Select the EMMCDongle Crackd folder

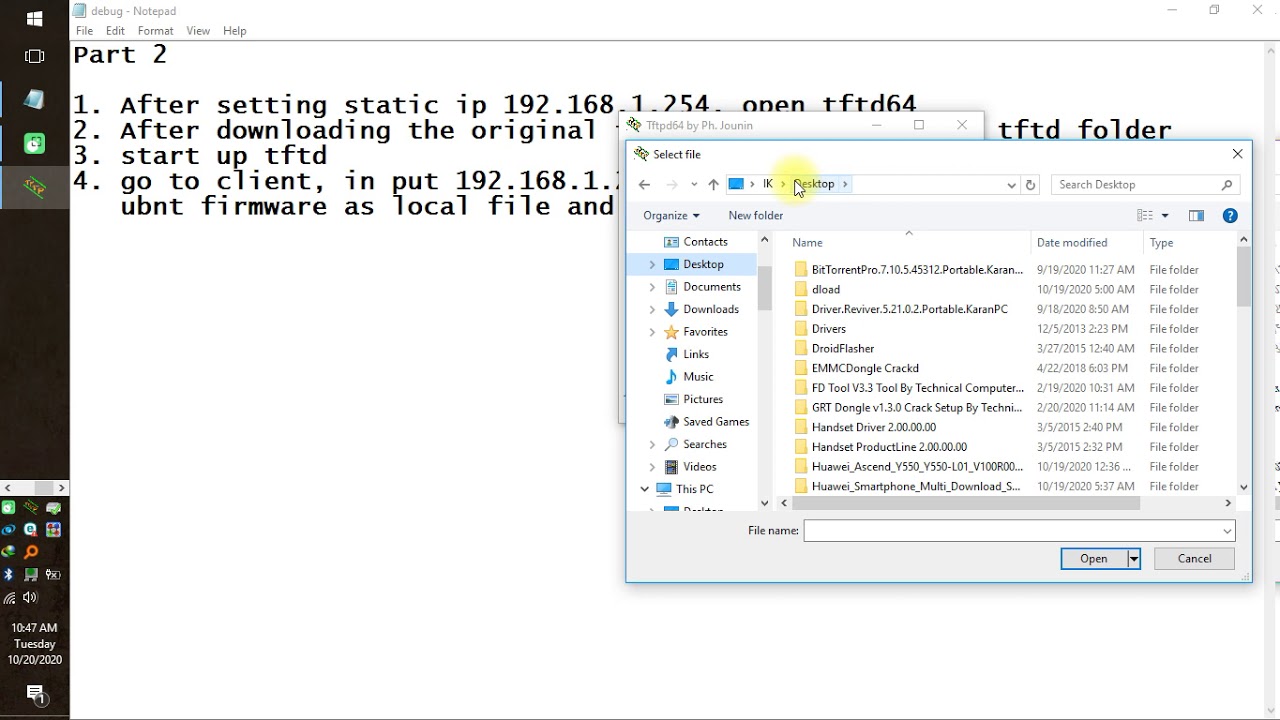tap(865, 368)
